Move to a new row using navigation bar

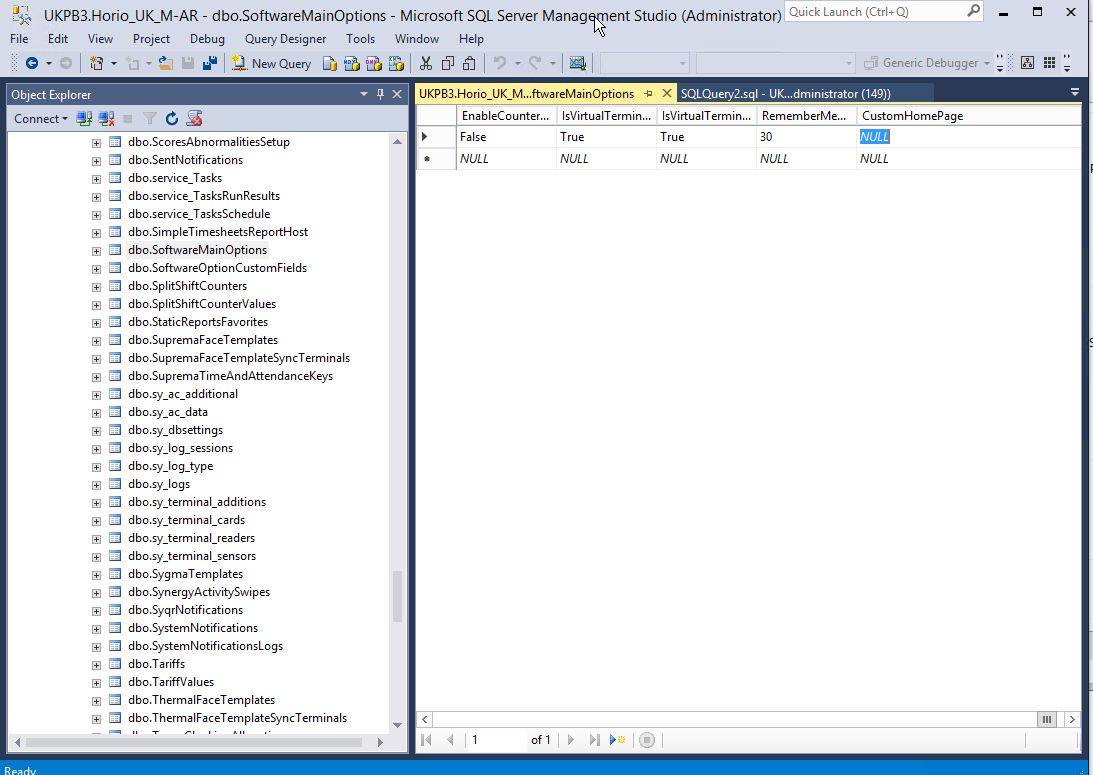coord(618,739)
